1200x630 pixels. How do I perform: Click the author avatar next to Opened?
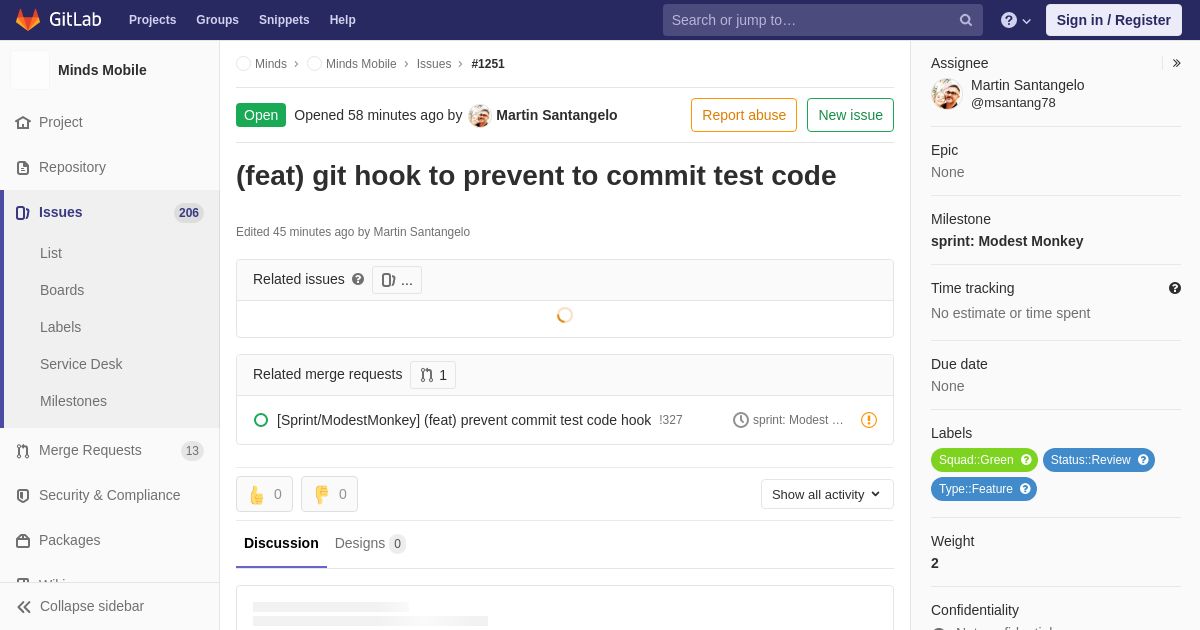(480, 115)
